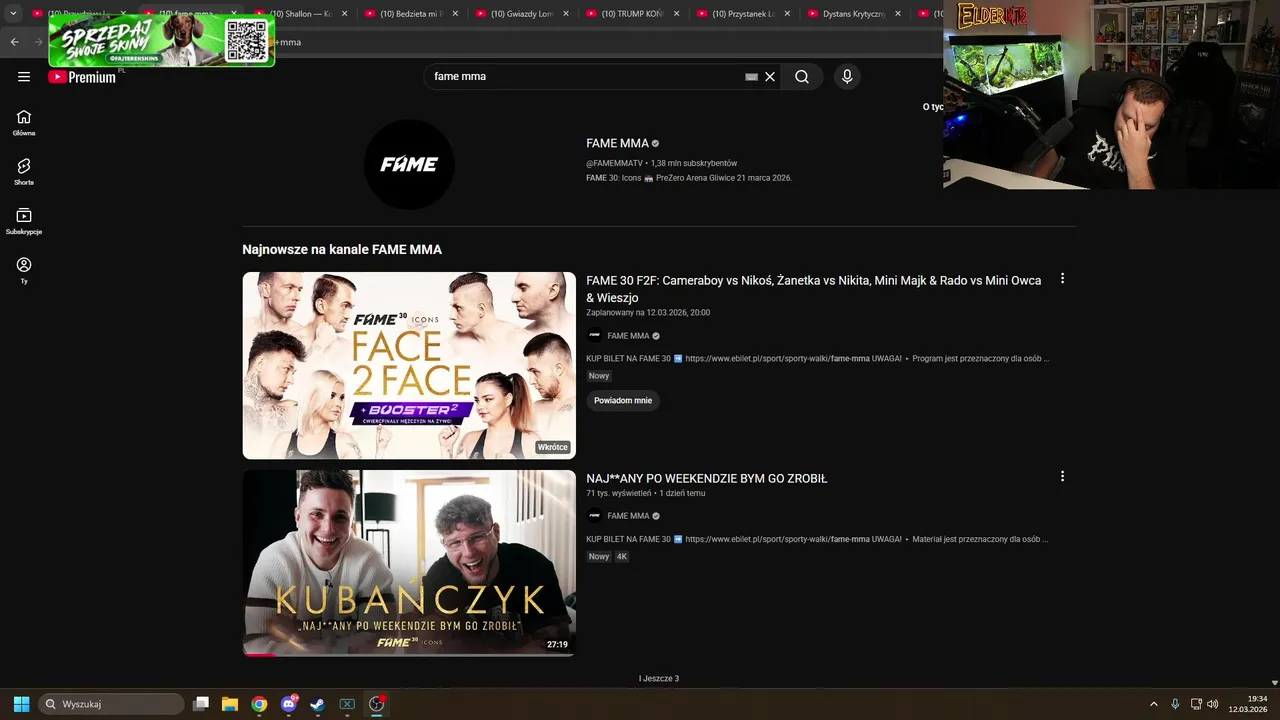Open Task View on the taskbar
The image size is (1280, 720).
201,704
